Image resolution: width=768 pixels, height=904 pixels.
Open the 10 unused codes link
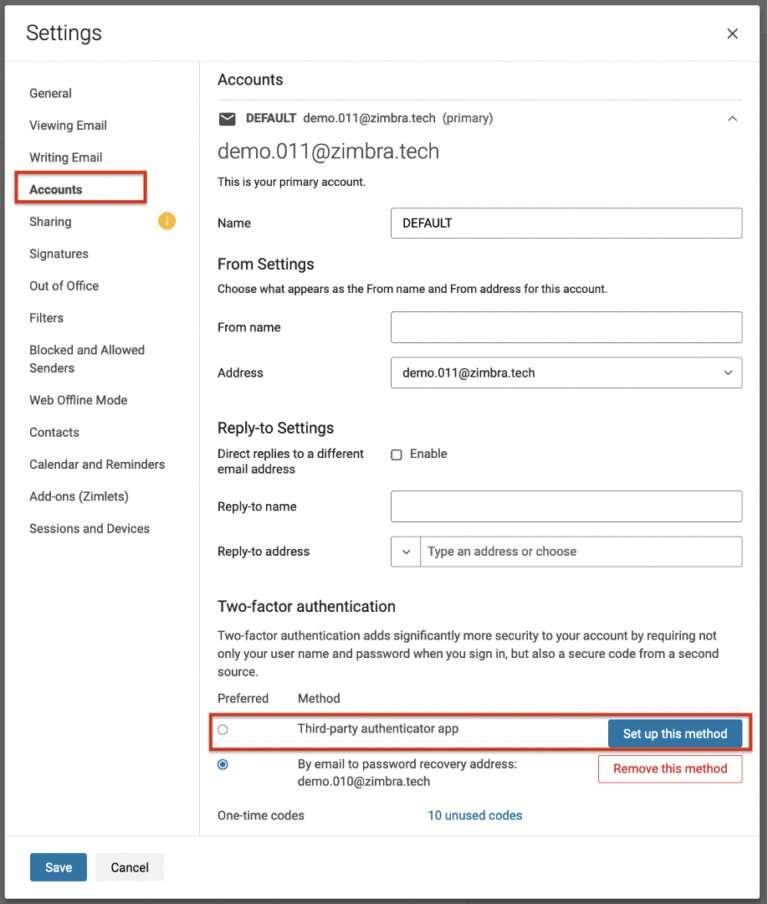point(474,815)
